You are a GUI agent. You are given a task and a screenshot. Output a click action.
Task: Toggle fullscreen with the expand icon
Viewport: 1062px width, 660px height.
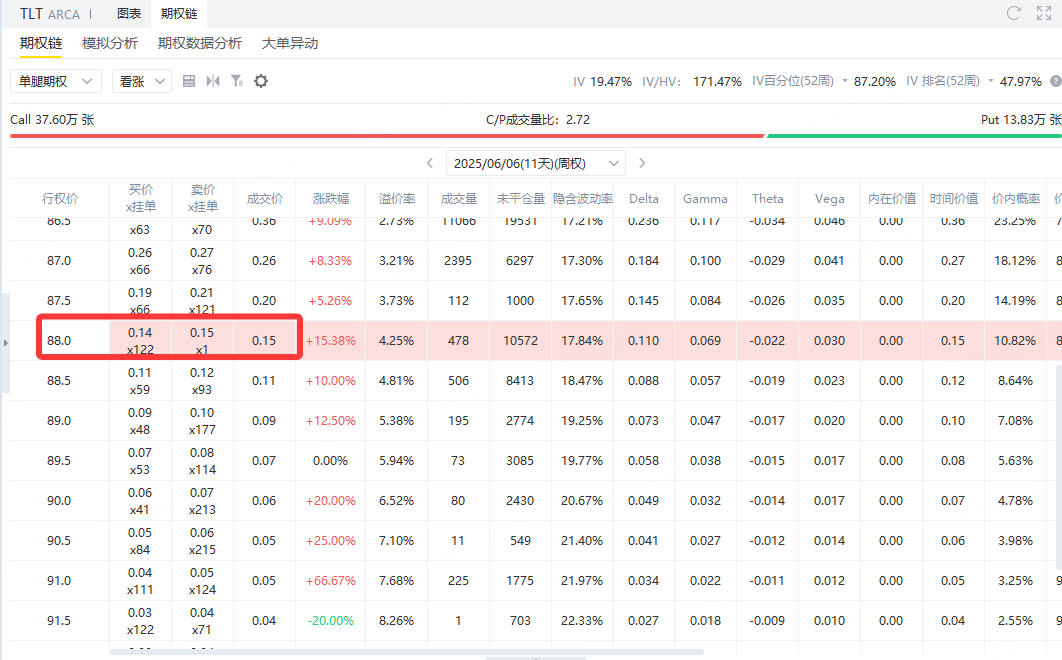(1044, 13)
